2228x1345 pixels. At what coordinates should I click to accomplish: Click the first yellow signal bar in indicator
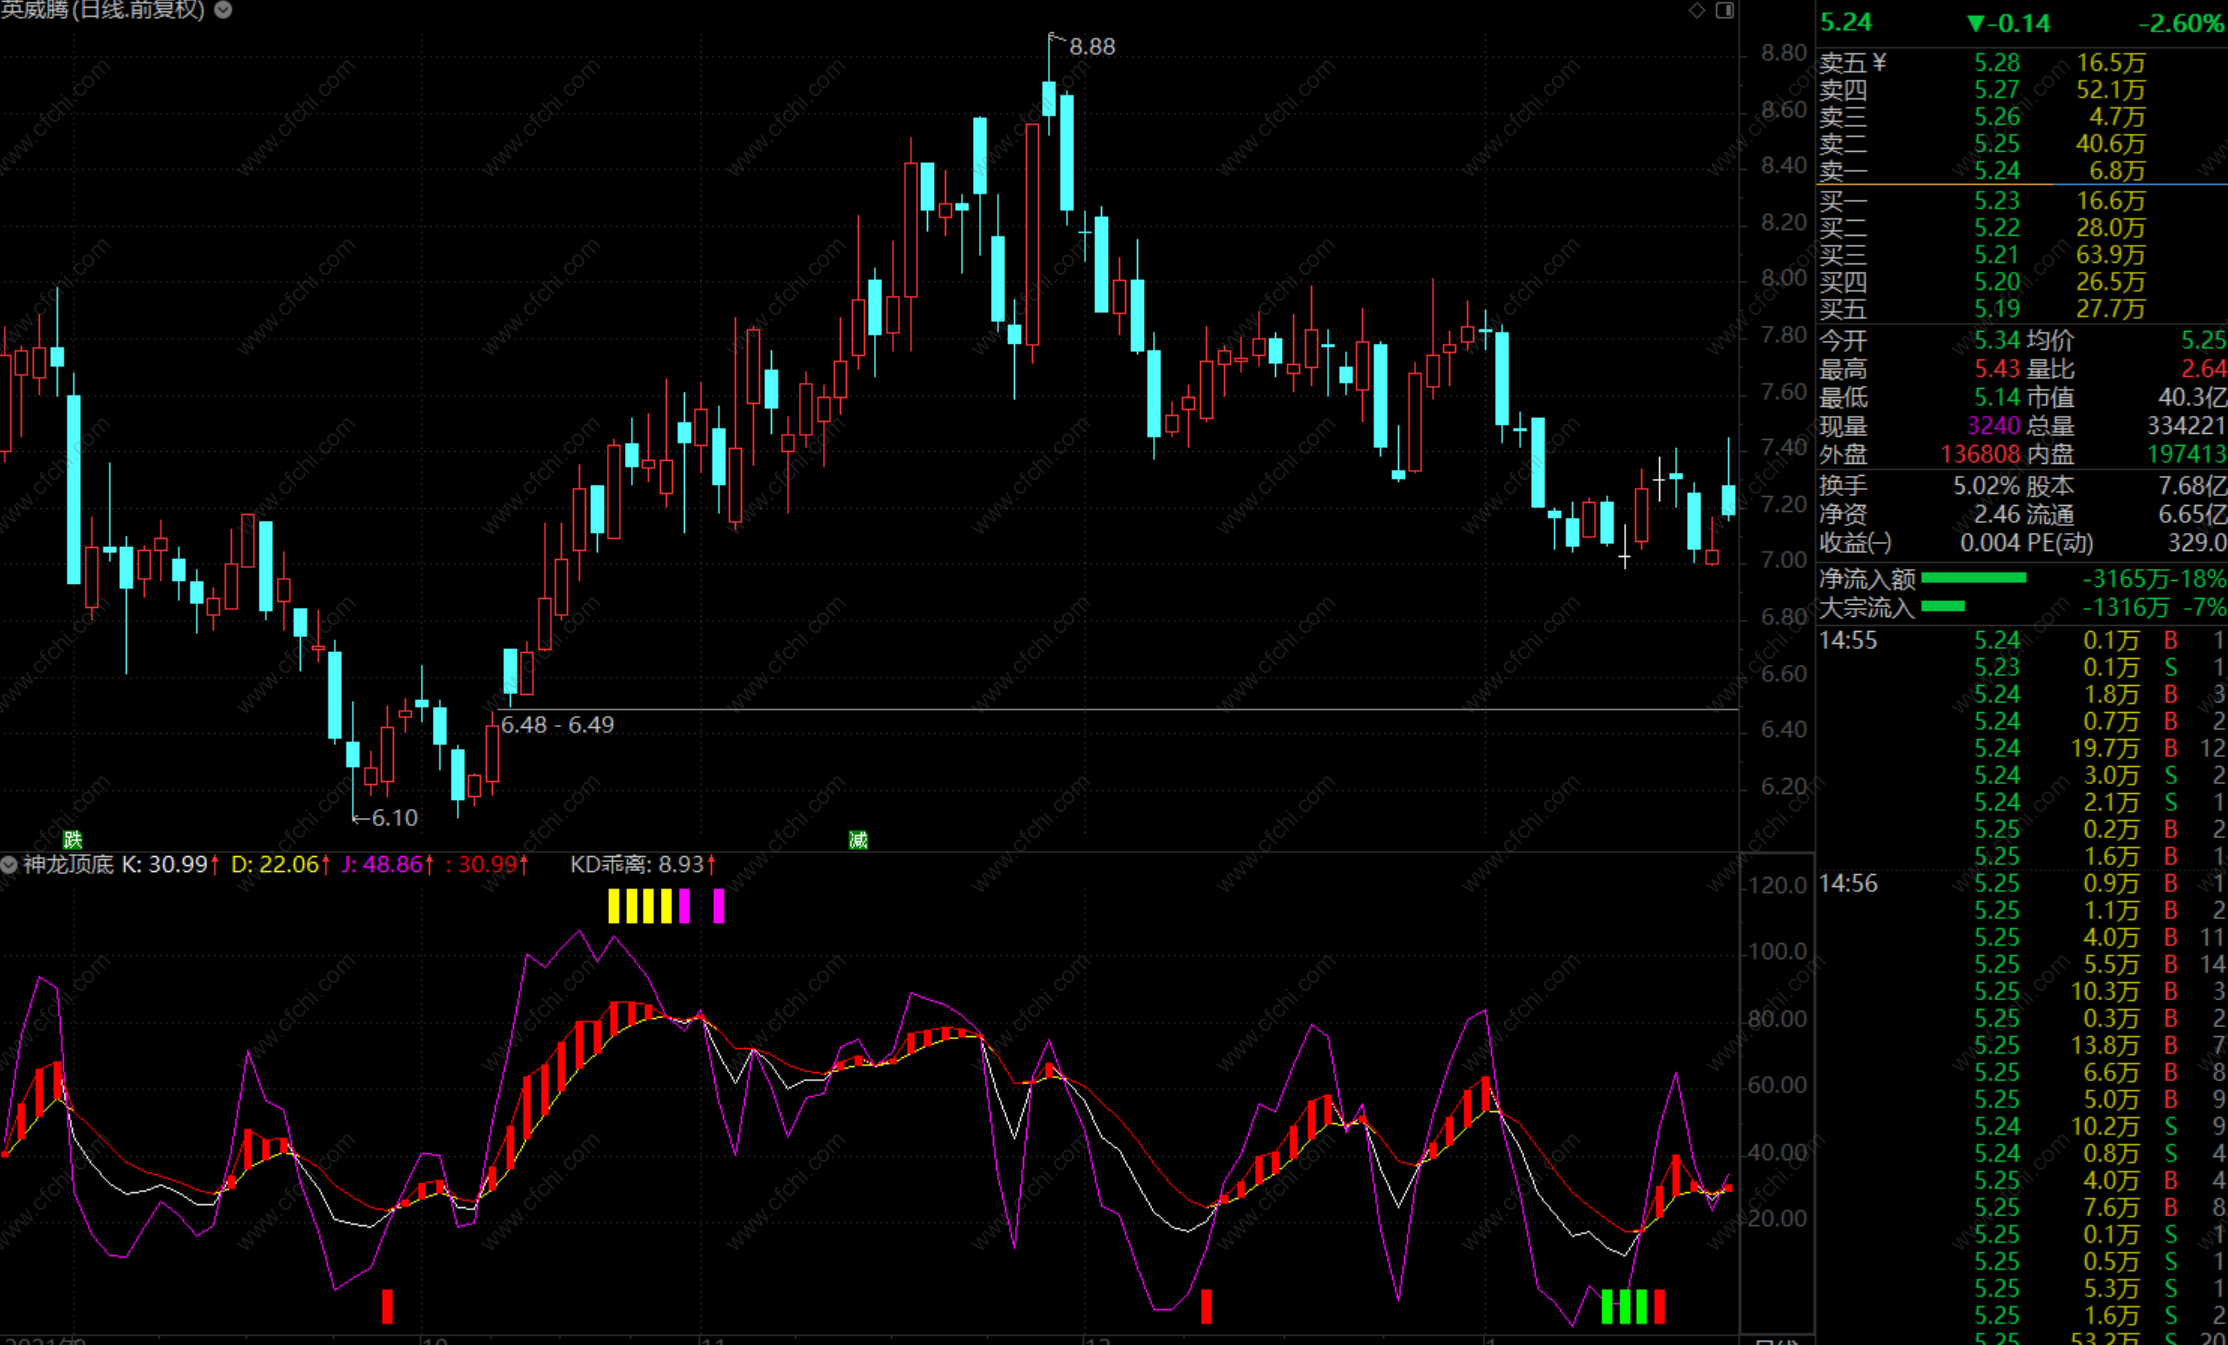coord(614,906)
